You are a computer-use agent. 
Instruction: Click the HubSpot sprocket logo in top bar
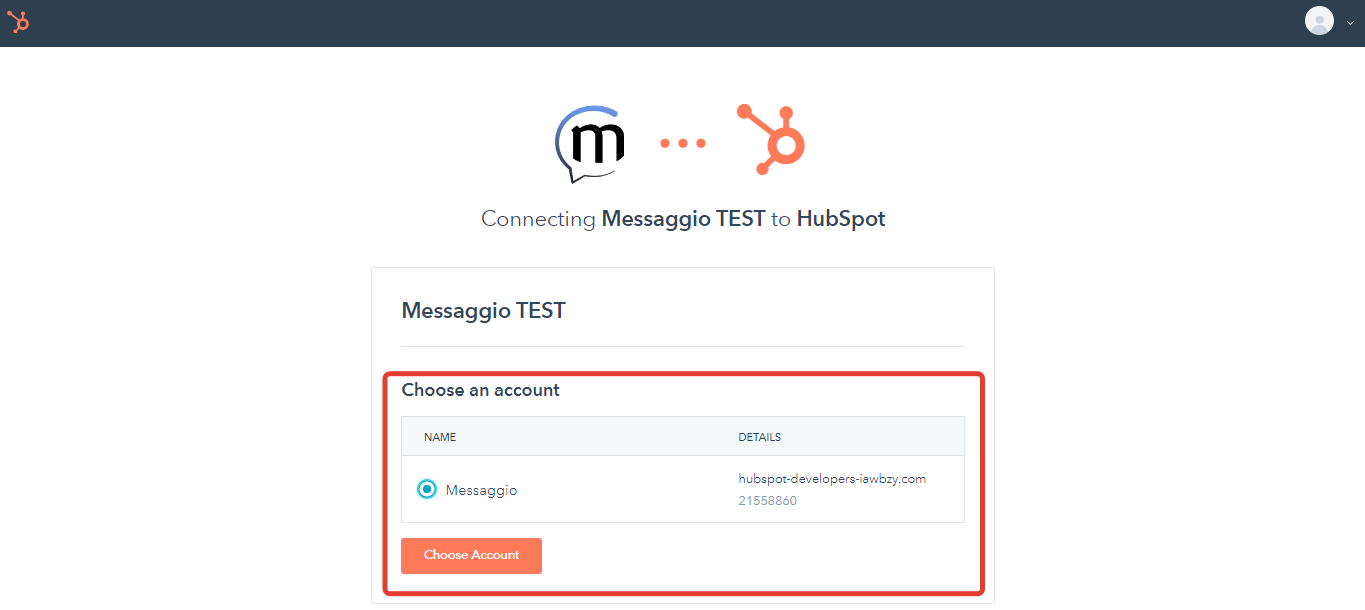click(x=18, y=22)
